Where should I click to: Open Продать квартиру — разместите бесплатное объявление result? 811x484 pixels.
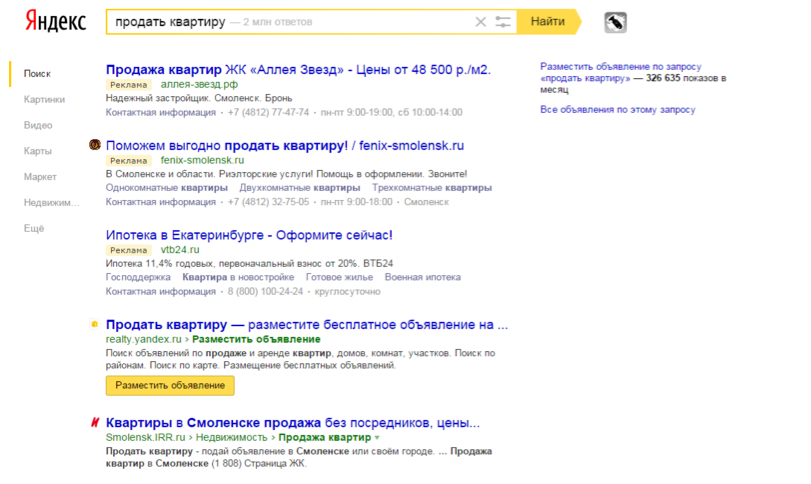pyautogui.click(x=307, y=325)
